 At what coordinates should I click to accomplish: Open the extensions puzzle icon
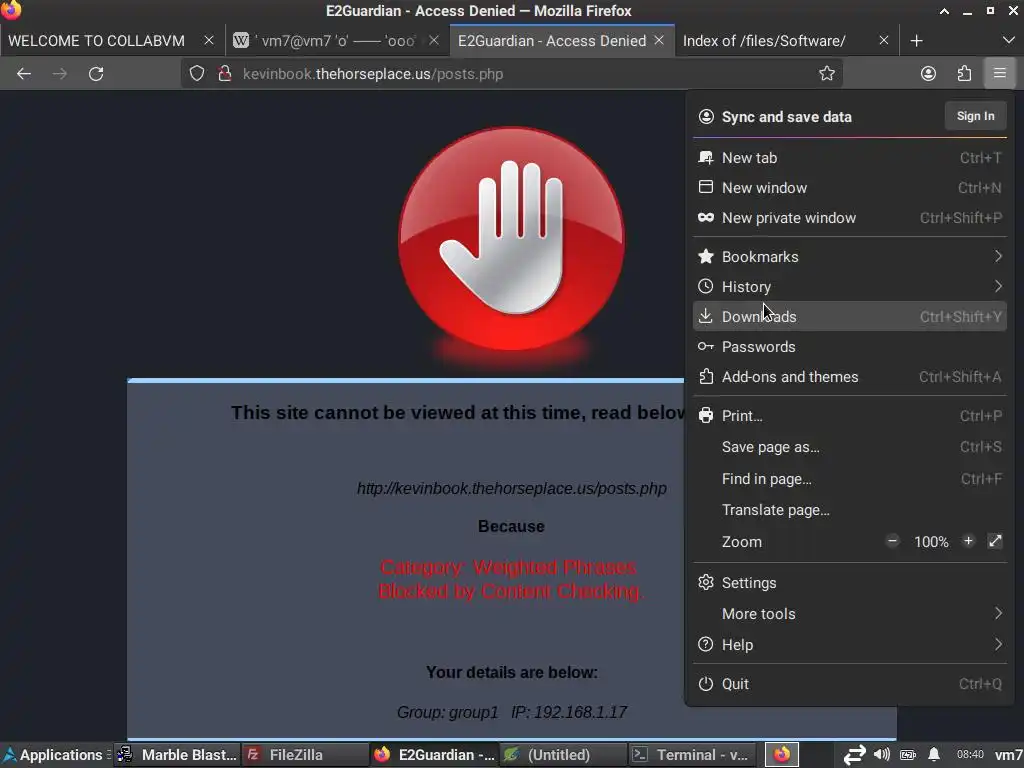[x=964, y=74]
